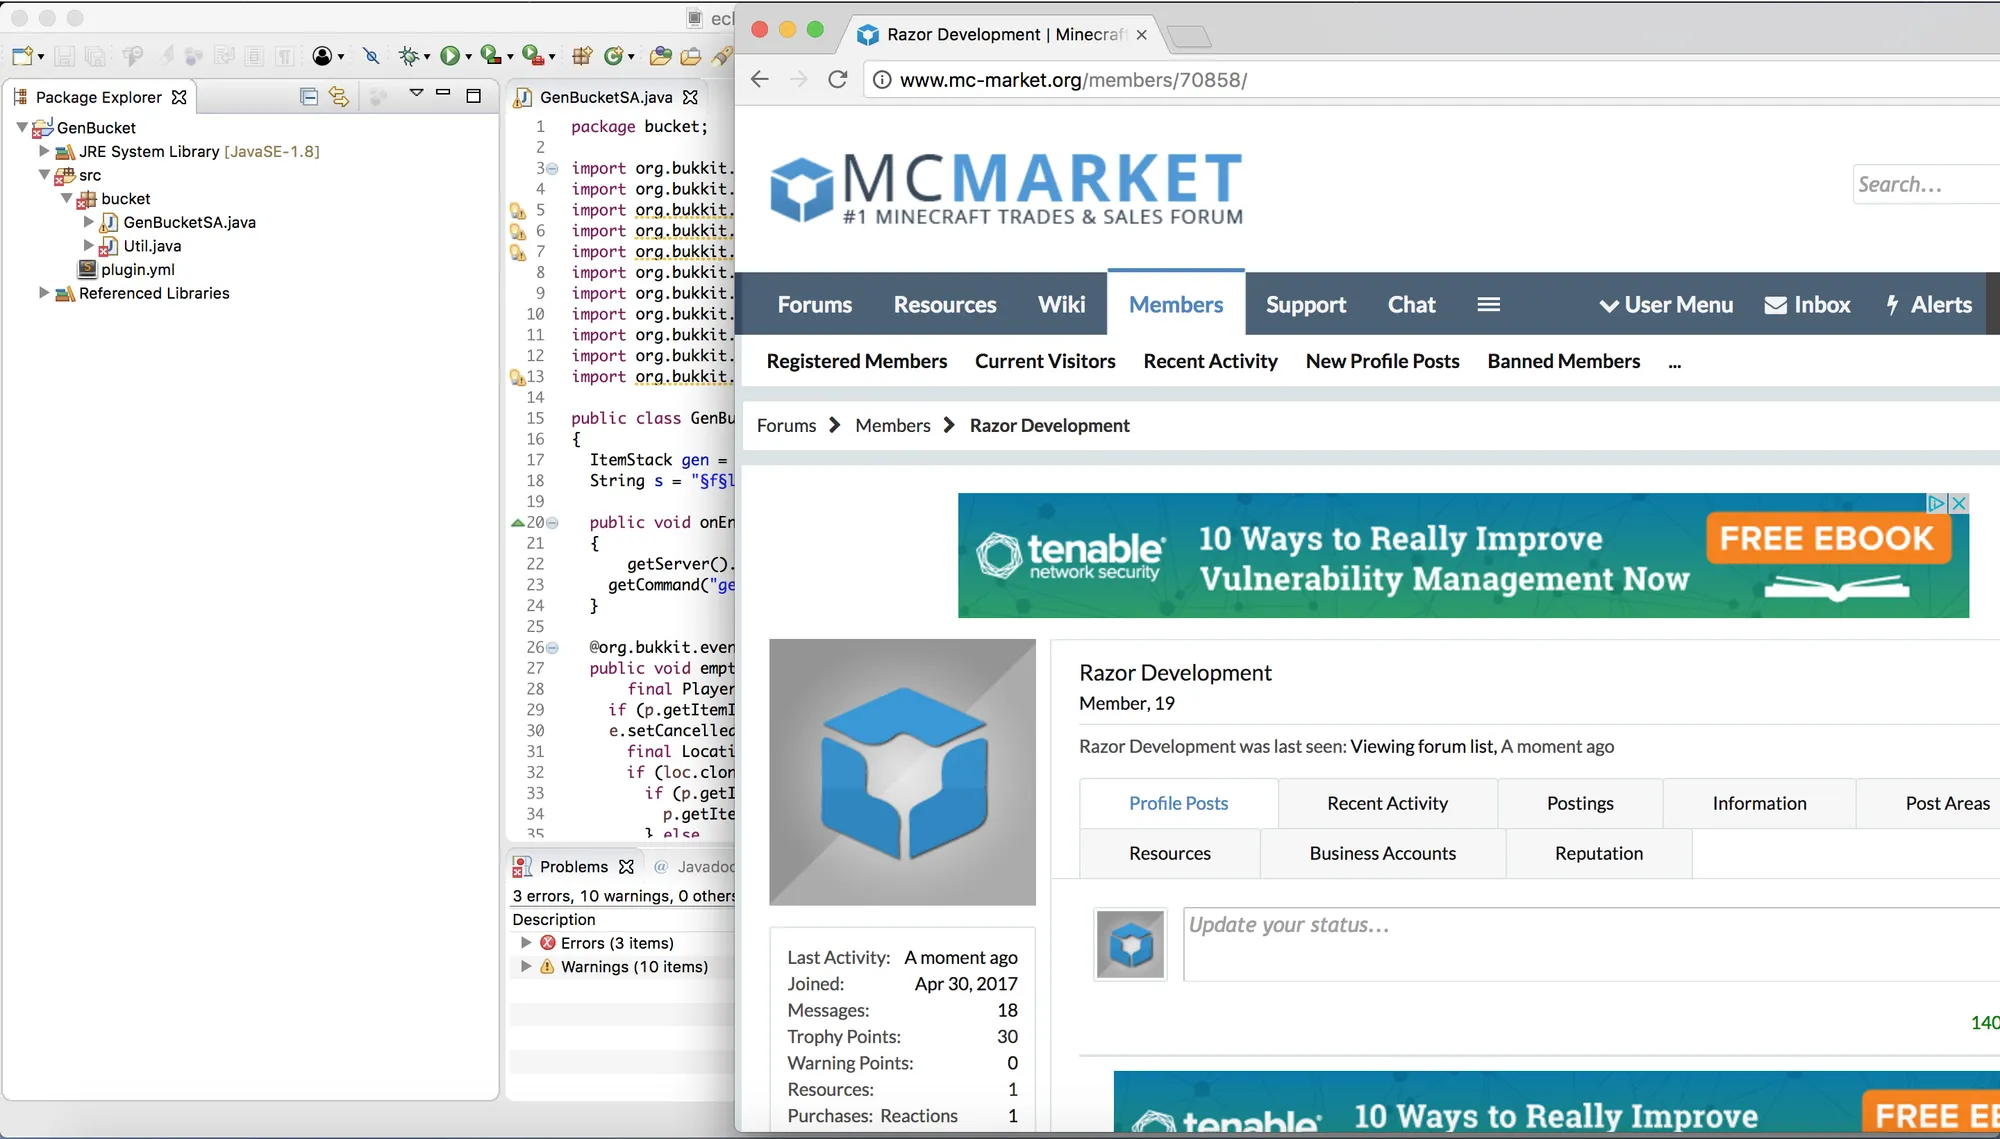Click the Open Type icon in Eclipse toolbar
The width and height of the screenshot is (2000, 1139).
pos(660,56)
